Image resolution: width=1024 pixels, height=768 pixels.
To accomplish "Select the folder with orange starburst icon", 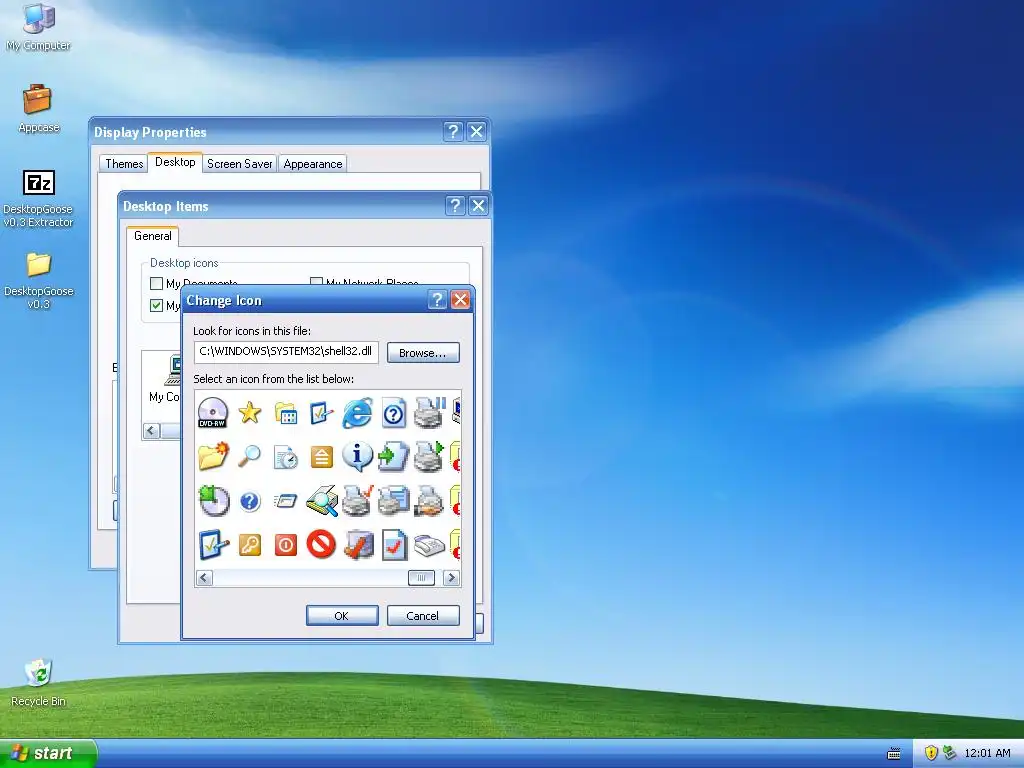I will [x=212, y=456].
